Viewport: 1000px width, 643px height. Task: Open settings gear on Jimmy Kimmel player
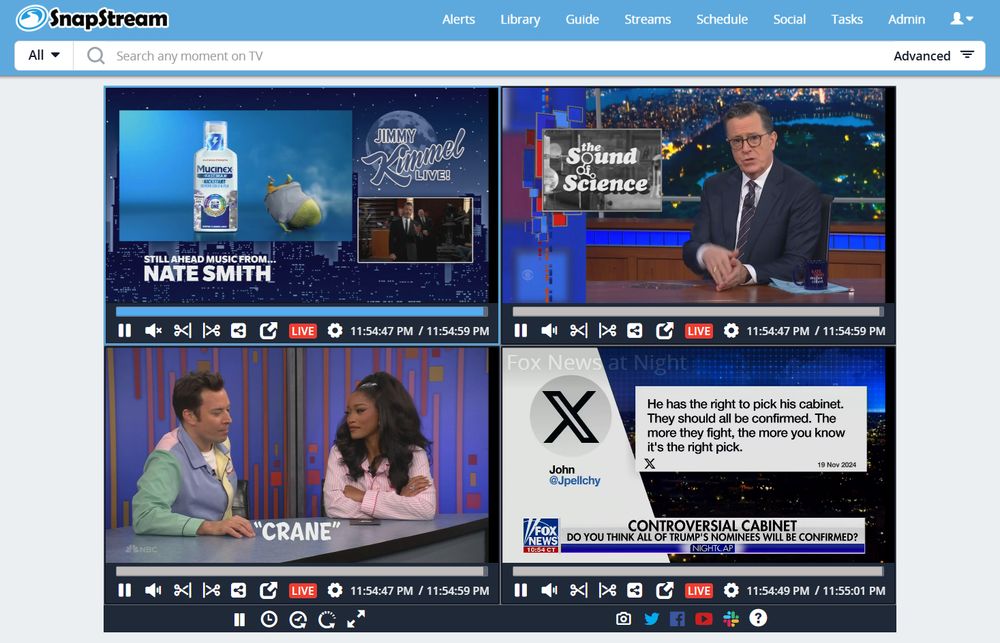[335, 330]
